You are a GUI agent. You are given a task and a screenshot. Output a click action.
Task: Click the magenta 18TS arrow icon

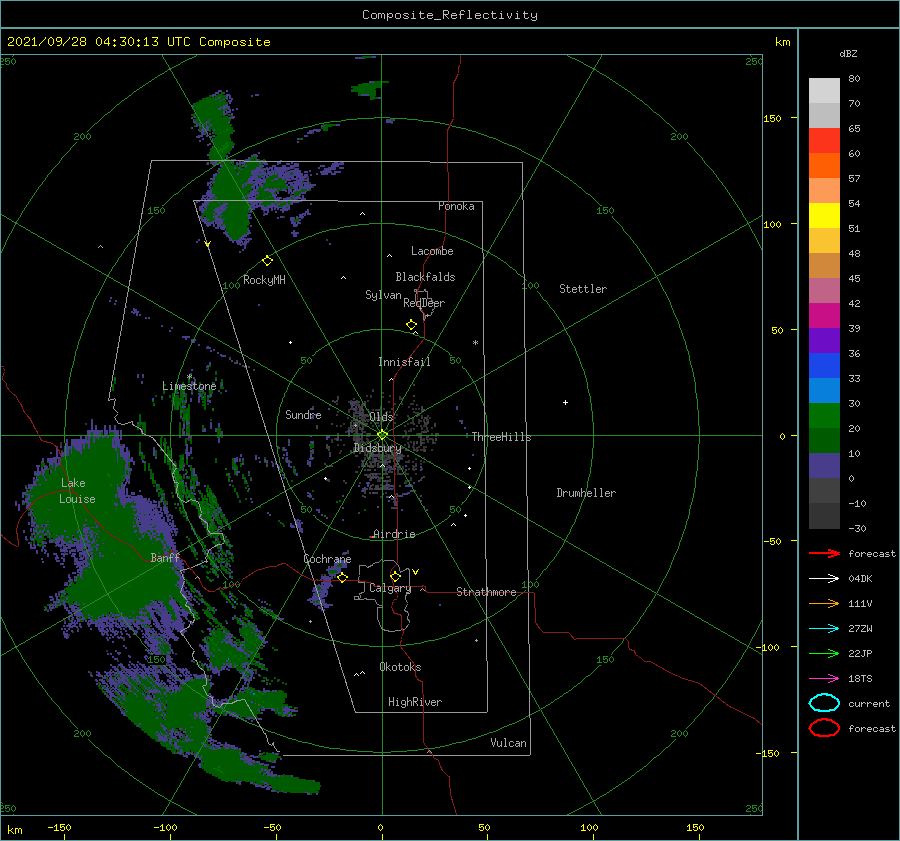pyautogui.click(x=824, y=679)
